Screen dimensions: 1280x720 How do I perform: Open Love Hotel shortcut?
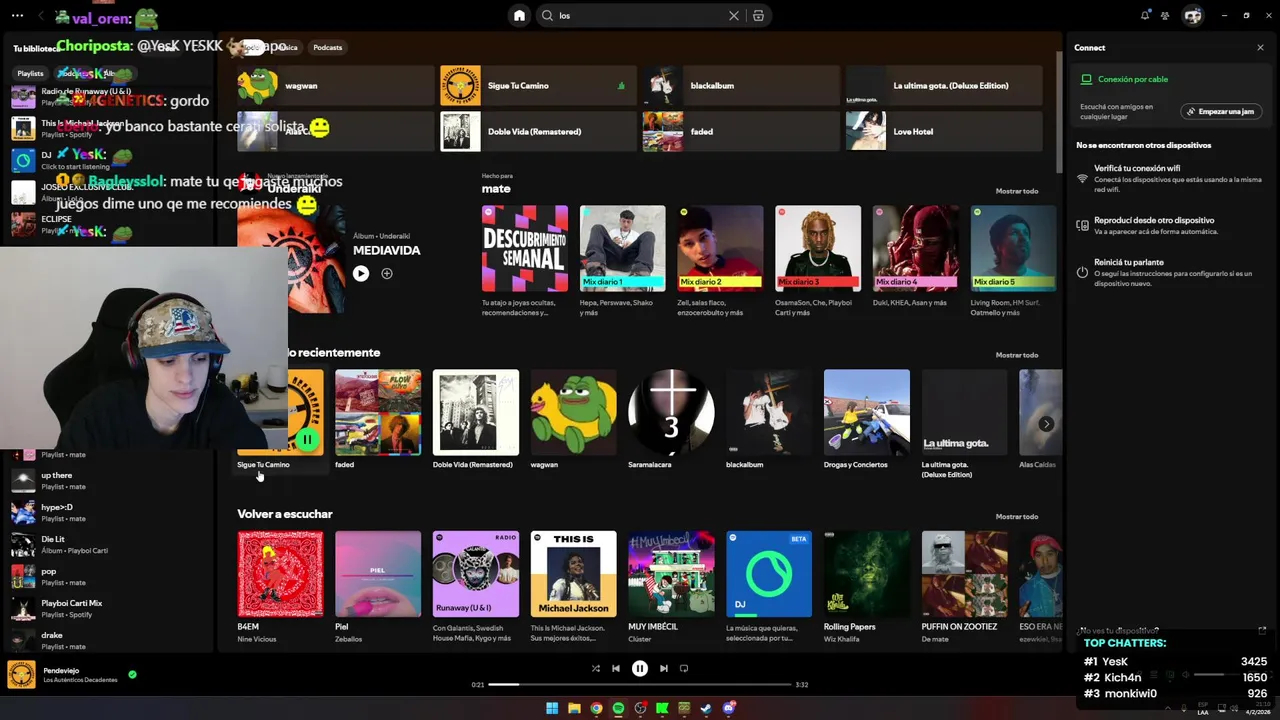click(x=943, y=131)
